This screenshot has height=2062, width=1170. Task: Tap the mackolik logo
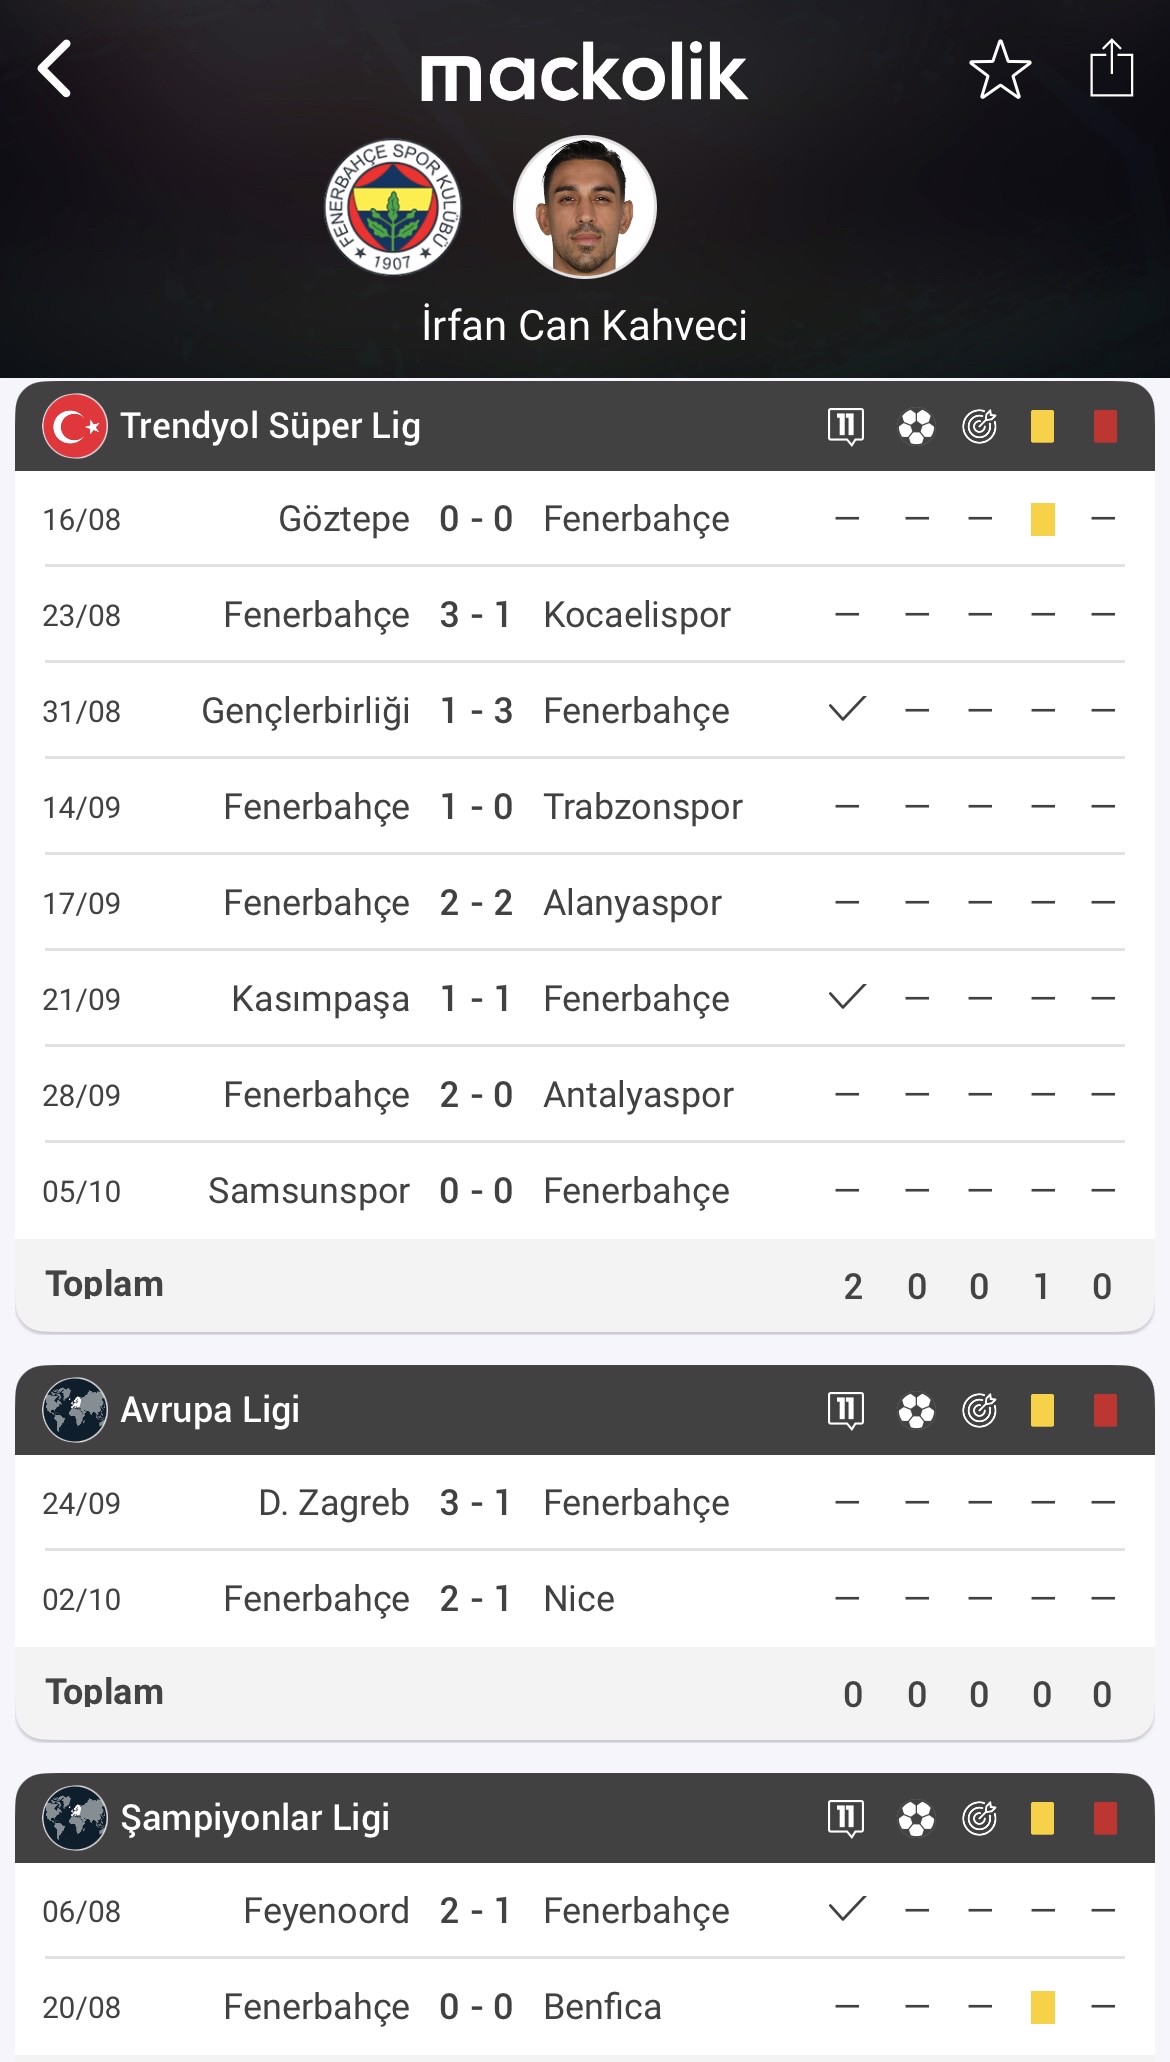pos(584,72)
